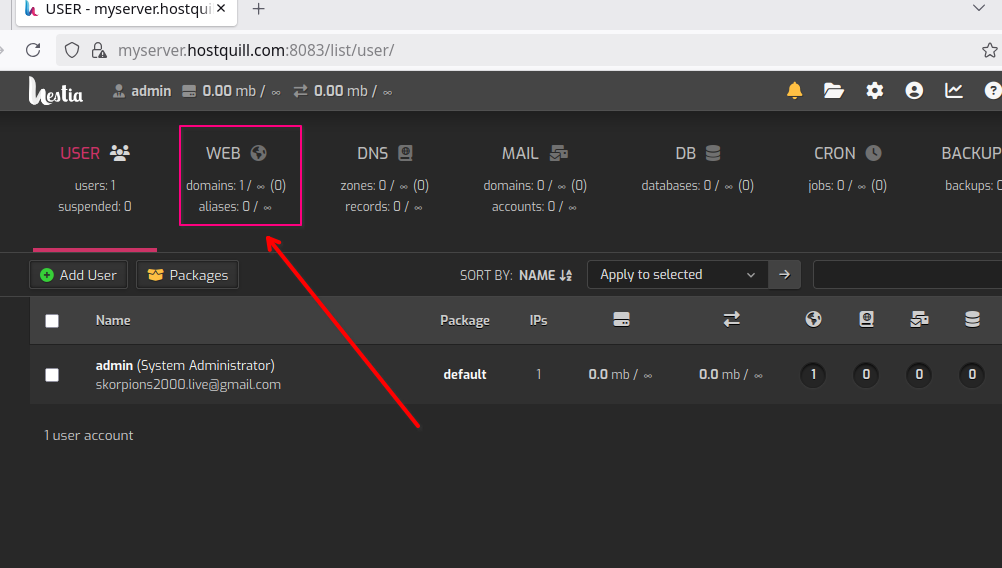Change the Sort By NAME order
This screenshot has width=1002, height=568.
[x=546, y=275]
